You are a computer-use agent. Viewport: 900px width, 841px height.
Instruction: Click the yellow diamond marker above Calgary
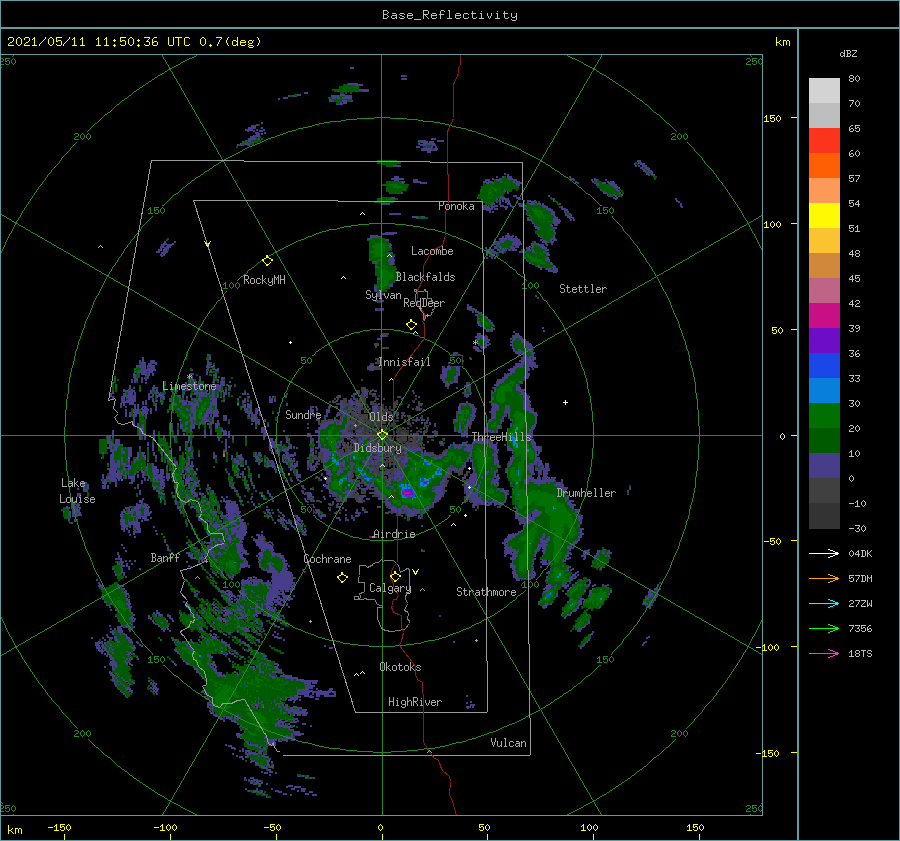coord(395,576)
